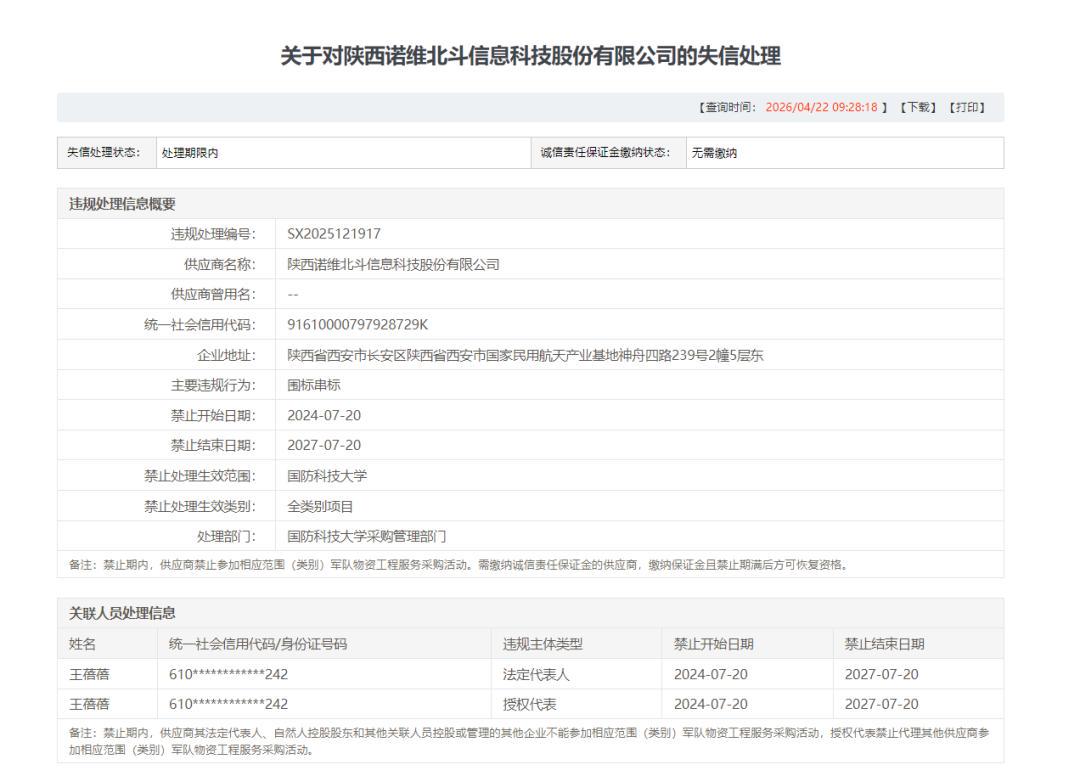Click the 围标串标 violation value
This screenshot has width=1080, height=776.
pos(314,385)
